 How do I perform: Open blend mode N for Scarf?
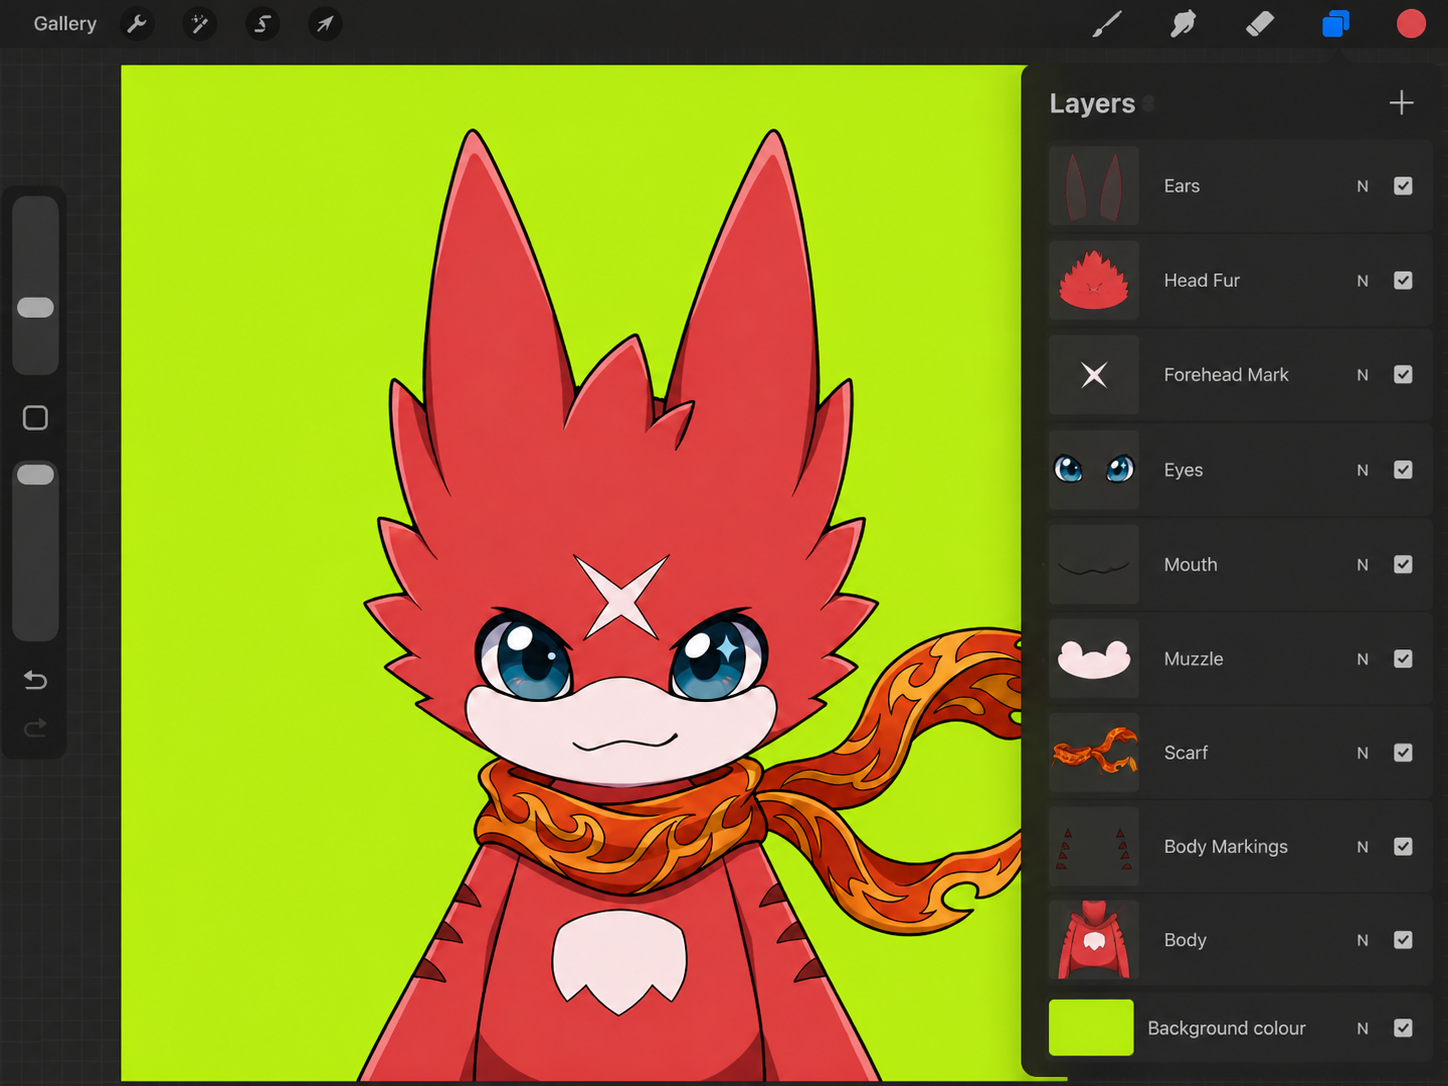(x=1362, y=753)
